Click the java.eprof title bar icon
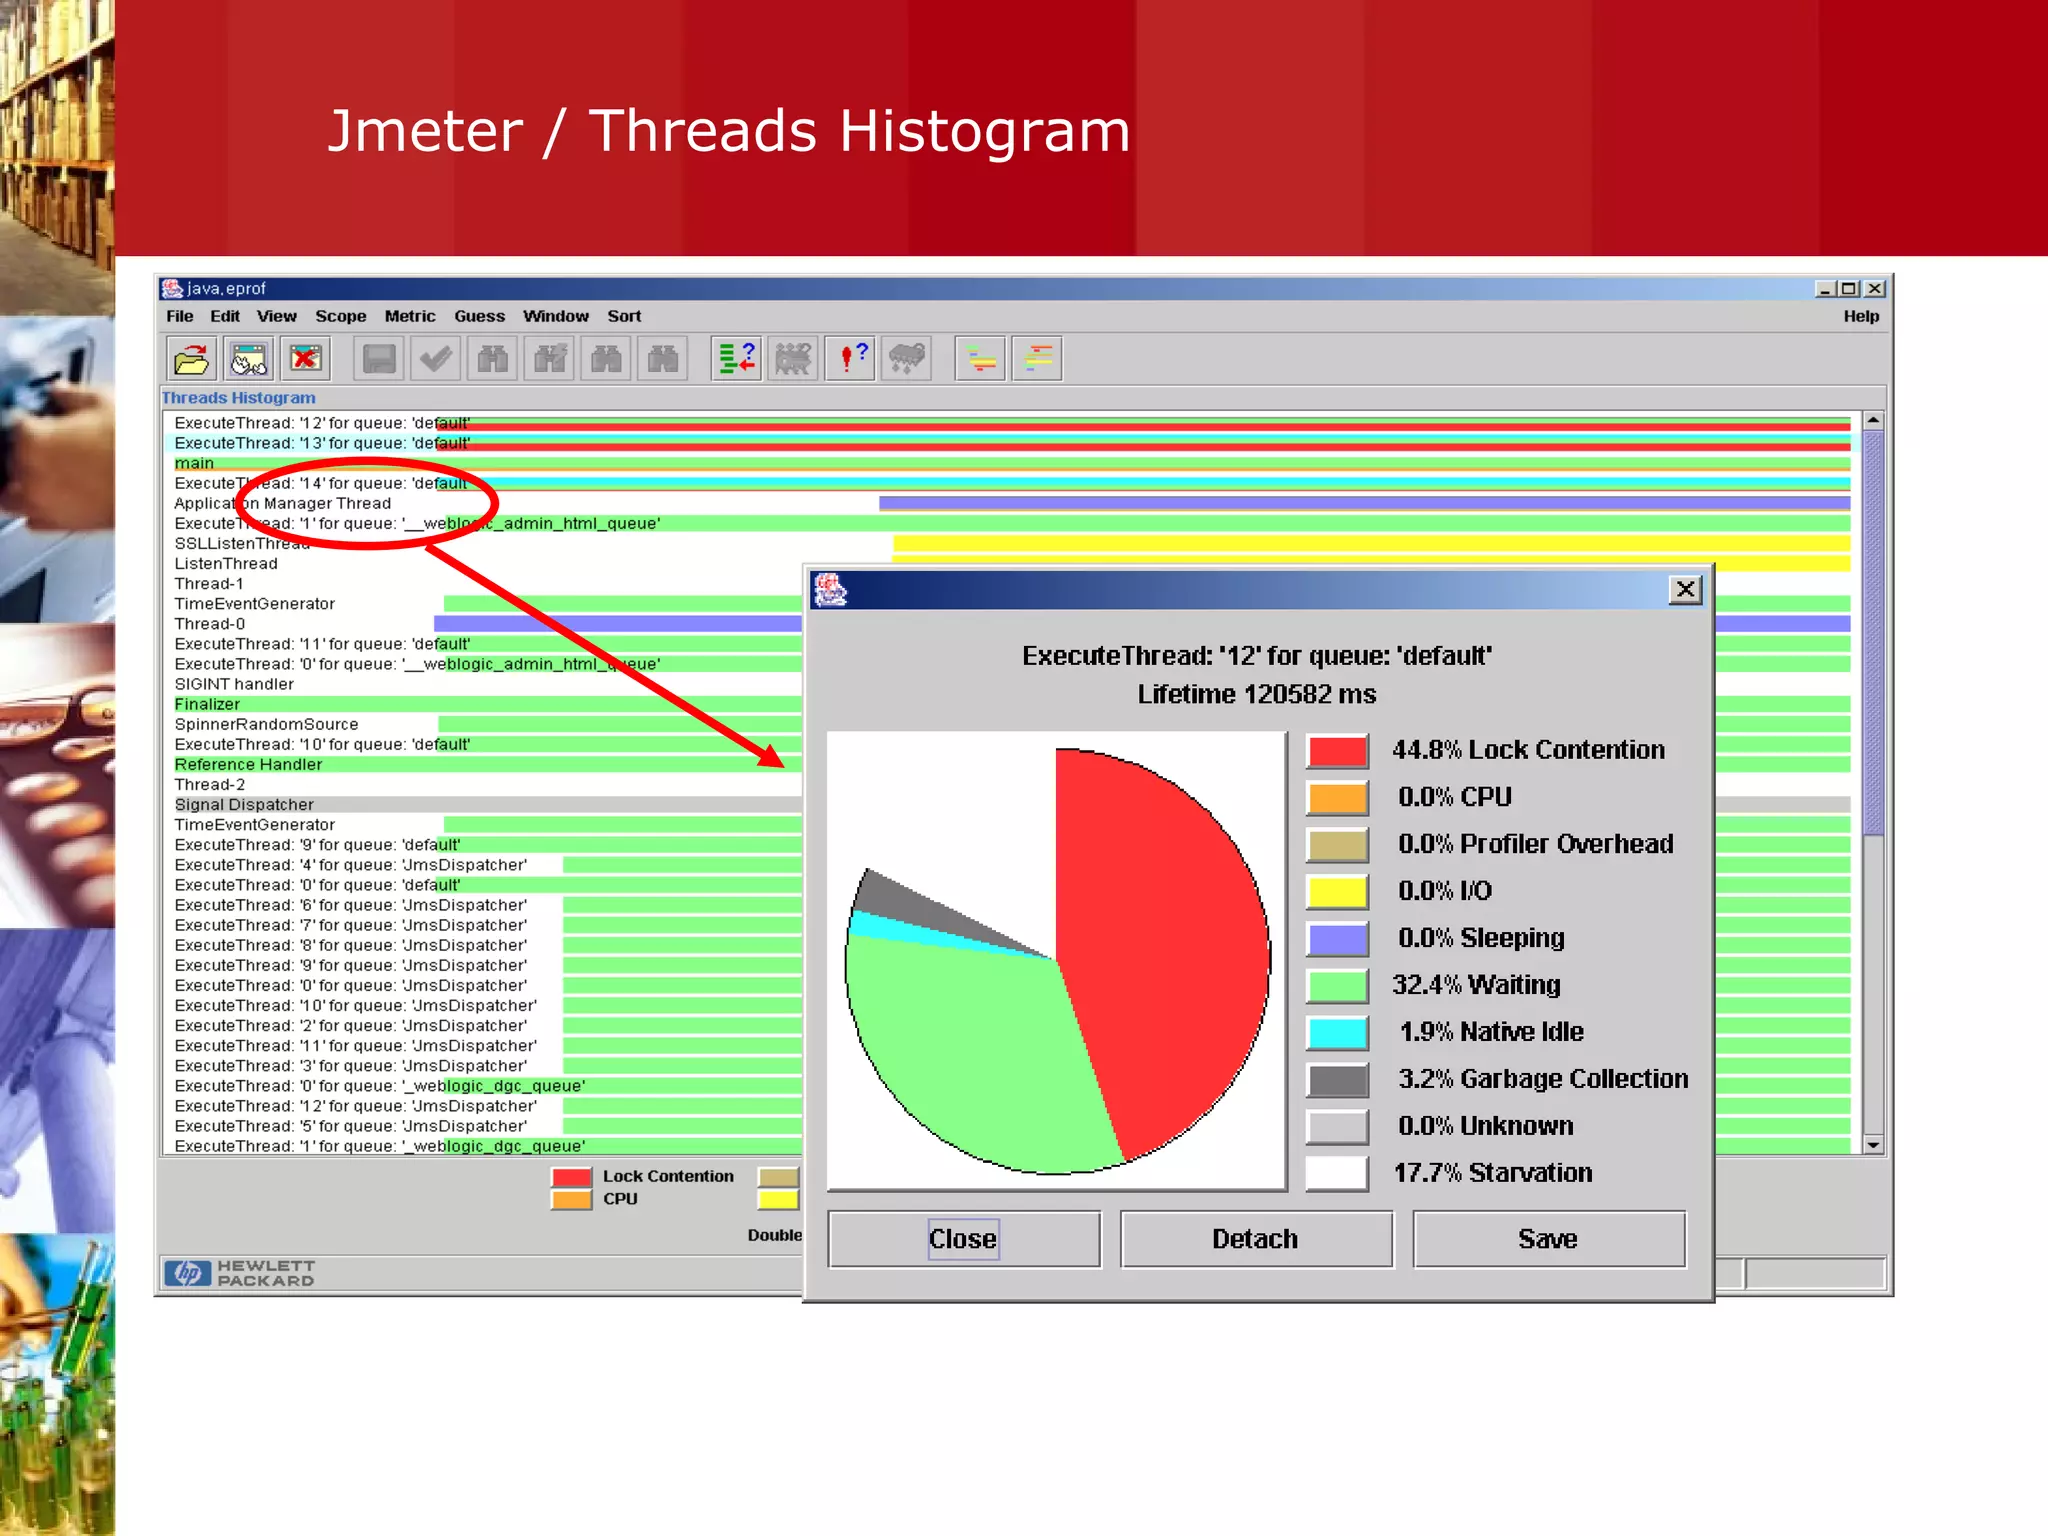 coord(172,288)
